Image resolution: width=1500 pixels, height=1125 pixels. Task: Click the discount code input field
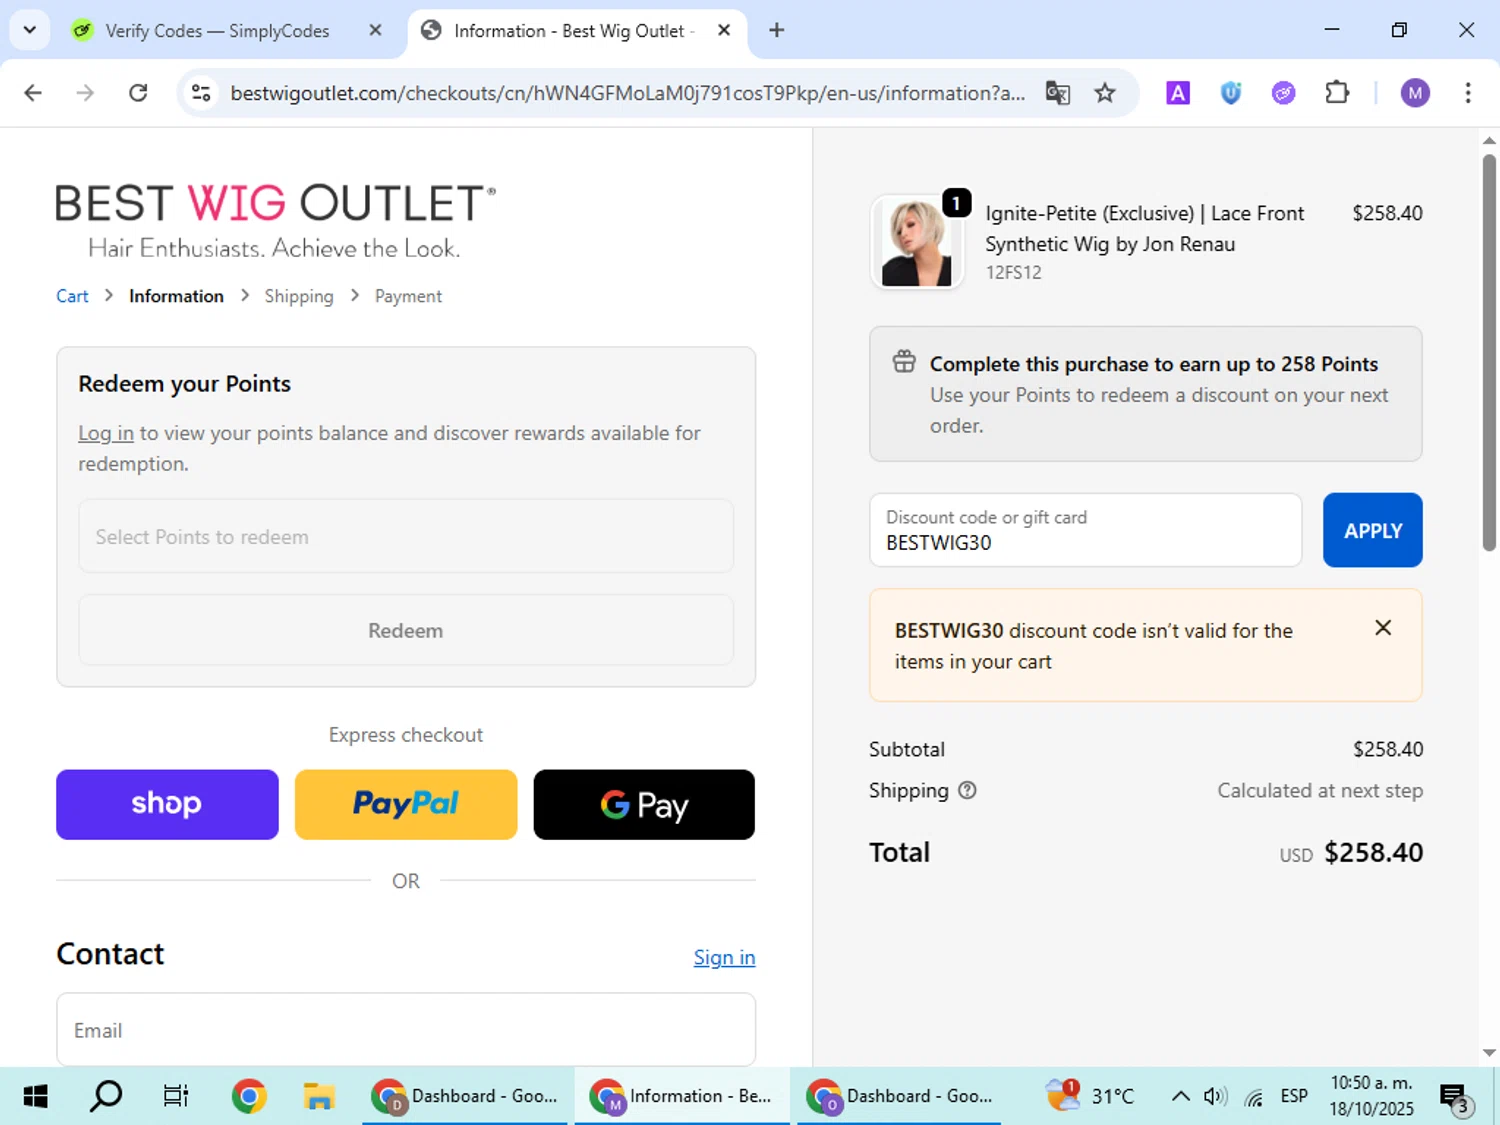coord(1086,530)
